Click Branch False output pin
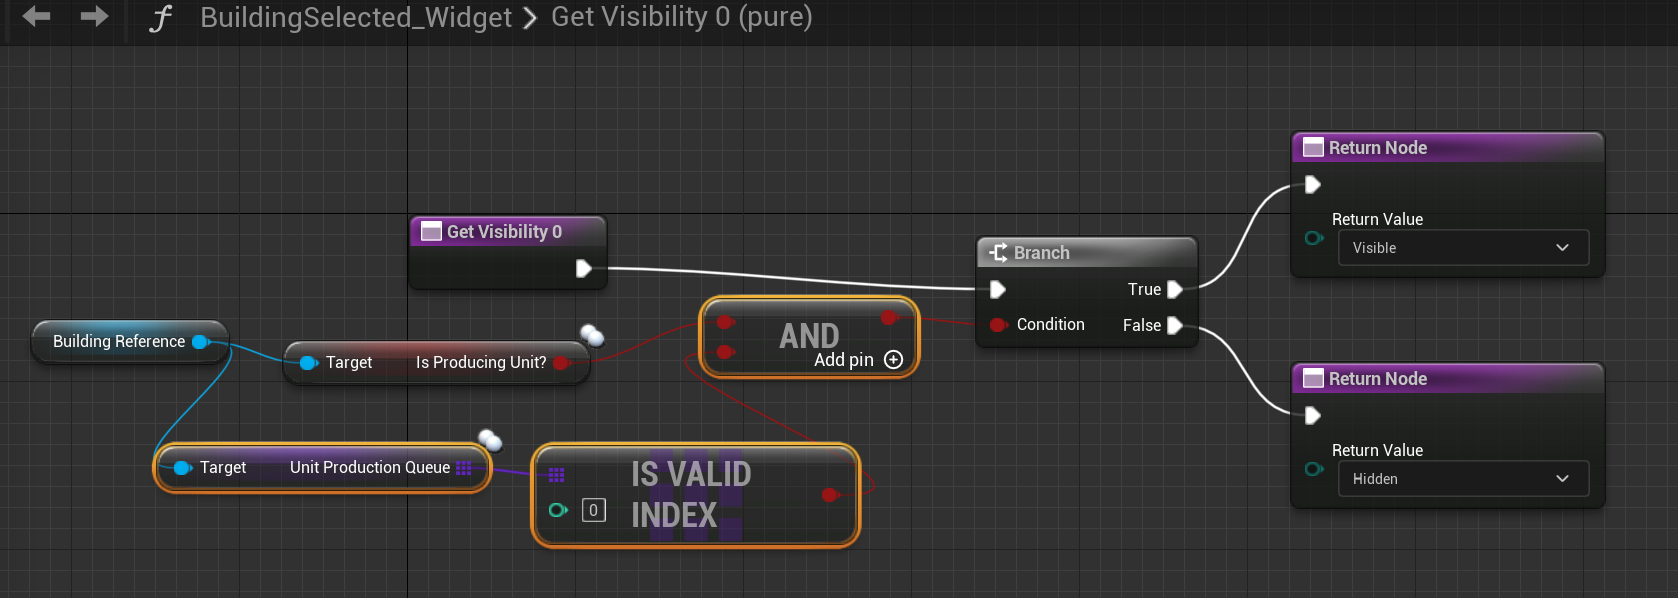The height and width of the screenshot is (598, 1678). [x=1175, y=325]
